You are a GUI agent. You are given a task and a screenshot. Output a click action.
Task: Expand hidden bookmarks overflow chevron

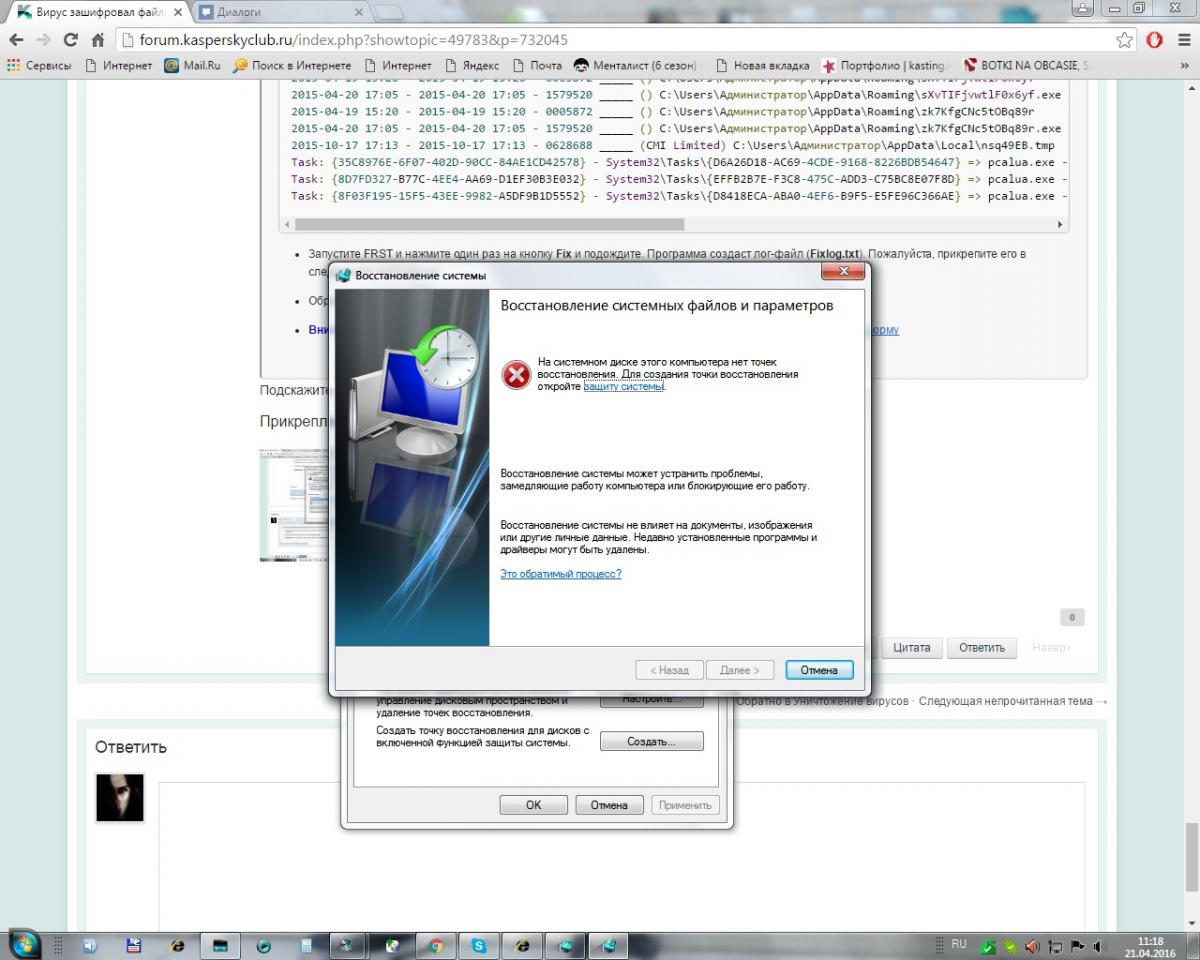tap(1186, 66)
